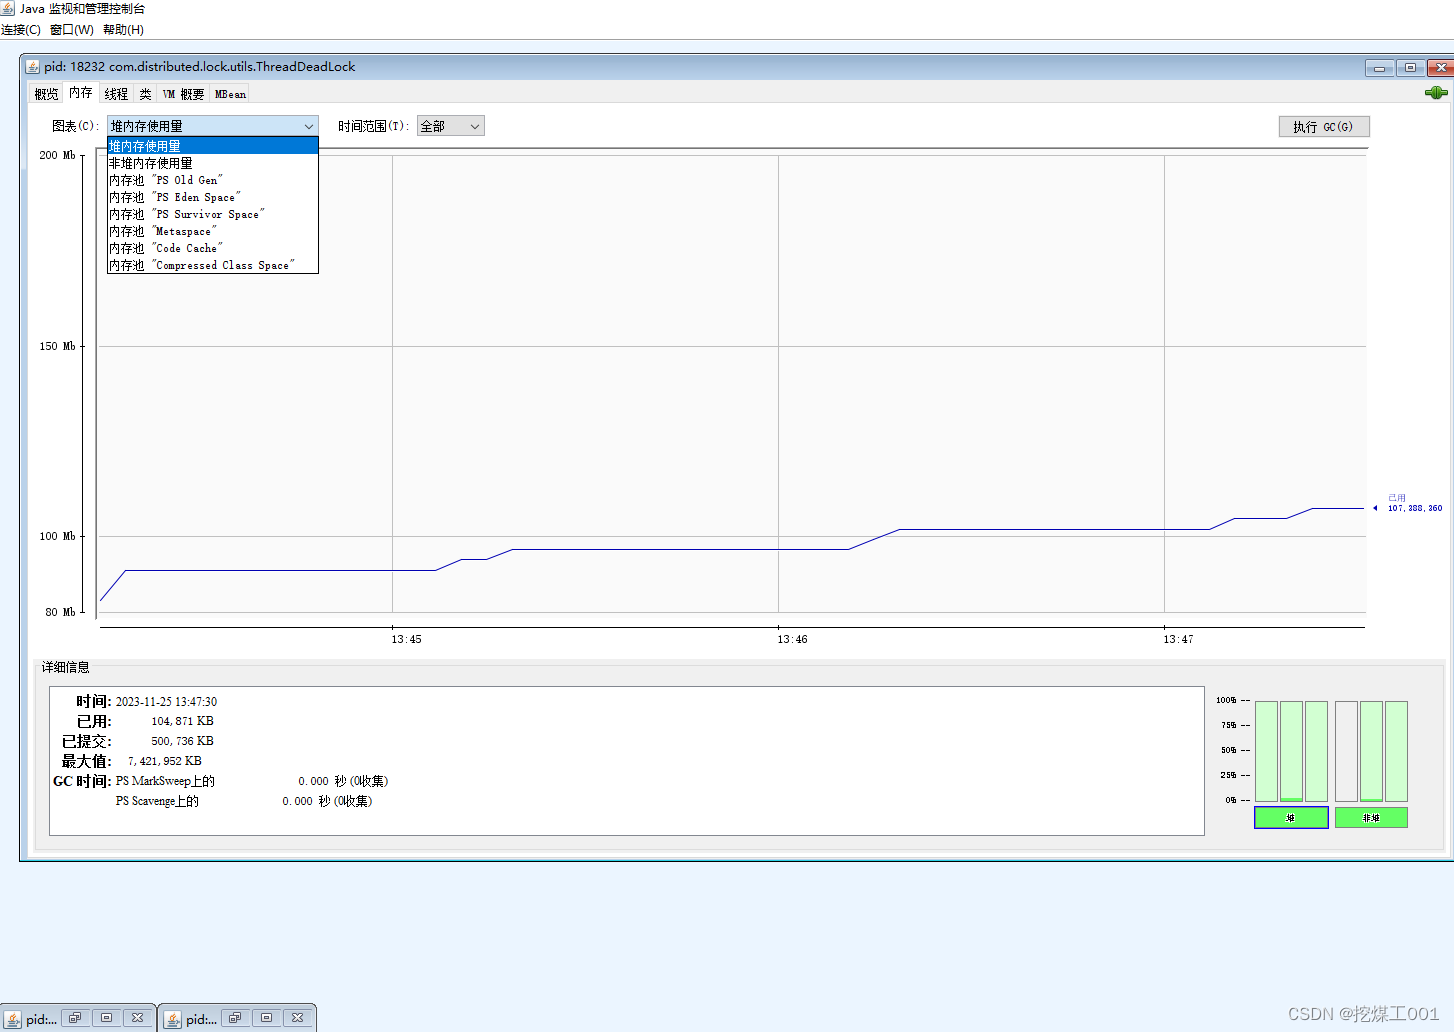
Task: Click the 已用 107,288,360 value beside the chart
Action: [x=1414, y=503]
